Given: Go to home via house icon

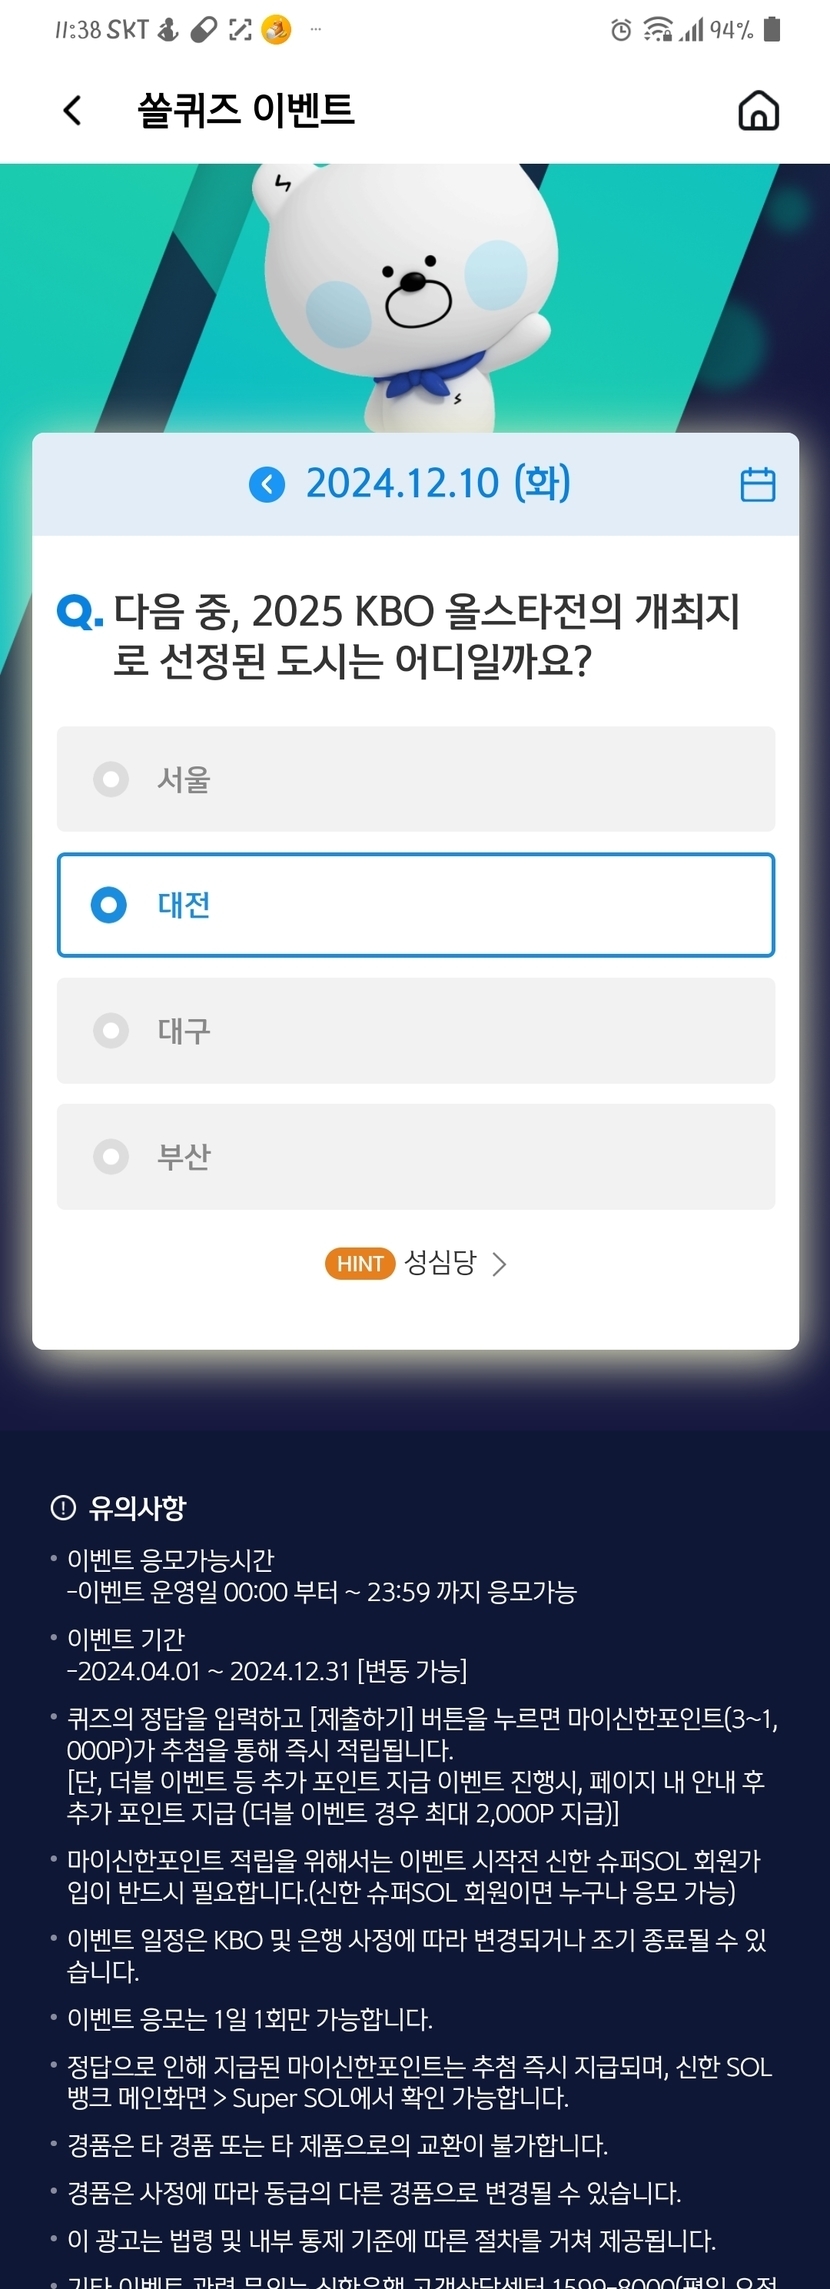Looking at the screenshot, I should pyautogui.click(x=758, y=110).
